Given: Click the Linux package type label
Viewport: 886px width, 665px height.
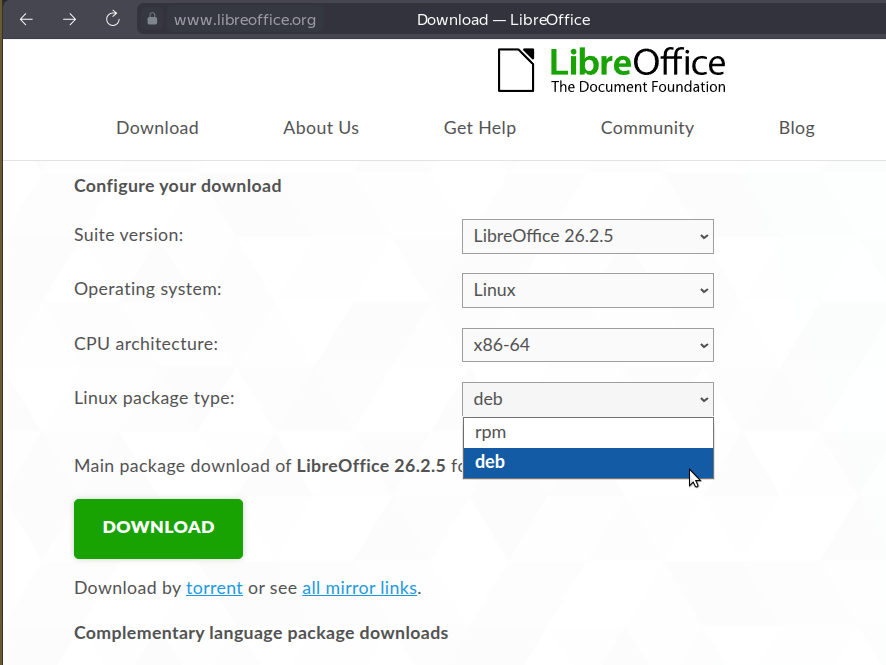Looking at the screenshot, I should tap(154, 398).
